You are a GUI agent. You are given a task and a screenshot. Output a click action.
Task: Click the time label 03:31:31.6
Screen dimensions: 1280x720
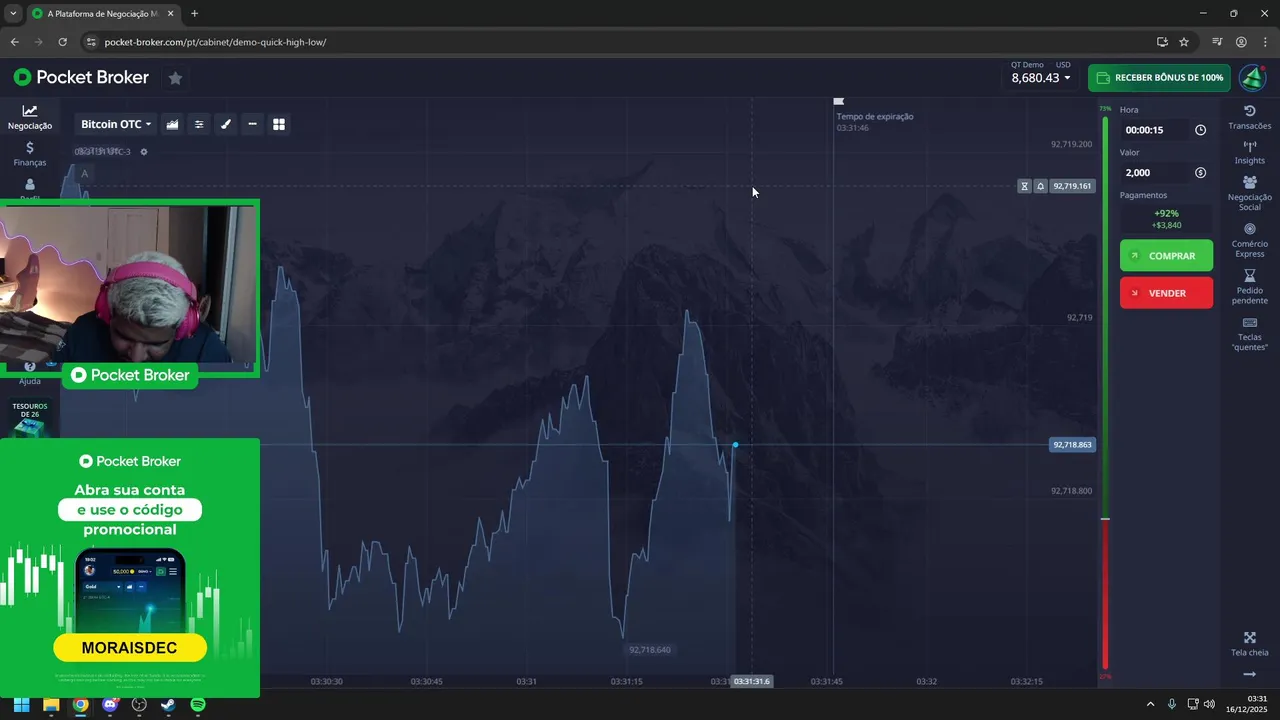pos(752,681)
